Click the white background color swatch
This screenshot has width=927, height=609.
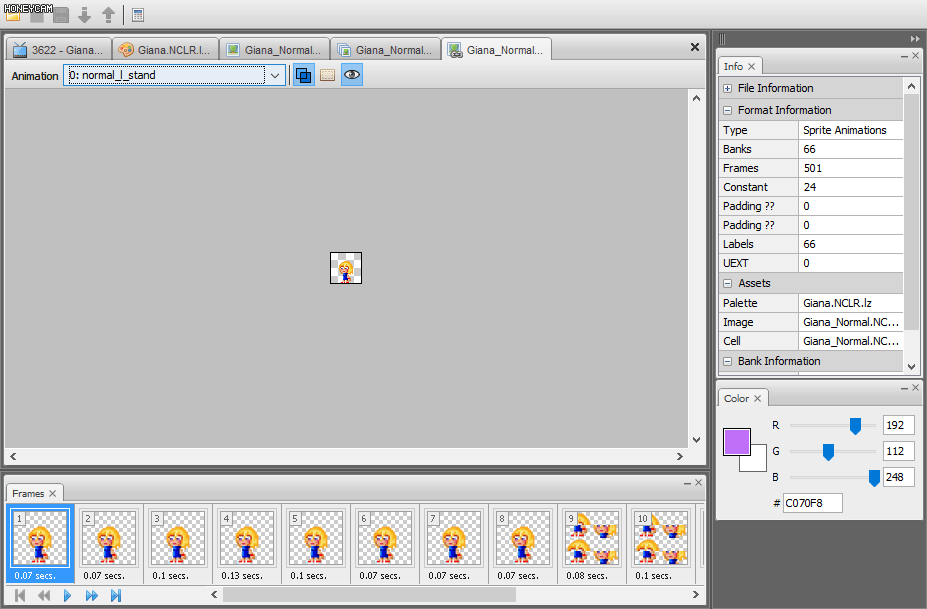pyautogui.click(x=757, y=462)
